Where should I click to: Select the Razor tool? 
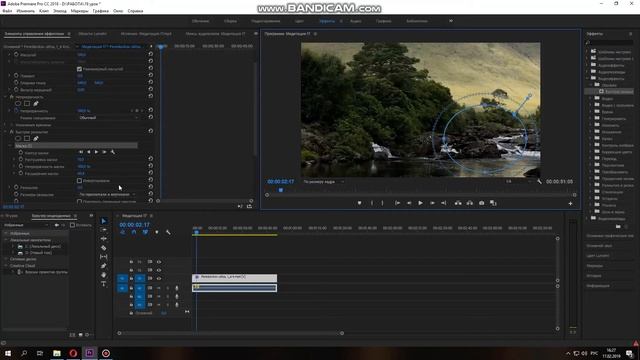pos(104,248)
